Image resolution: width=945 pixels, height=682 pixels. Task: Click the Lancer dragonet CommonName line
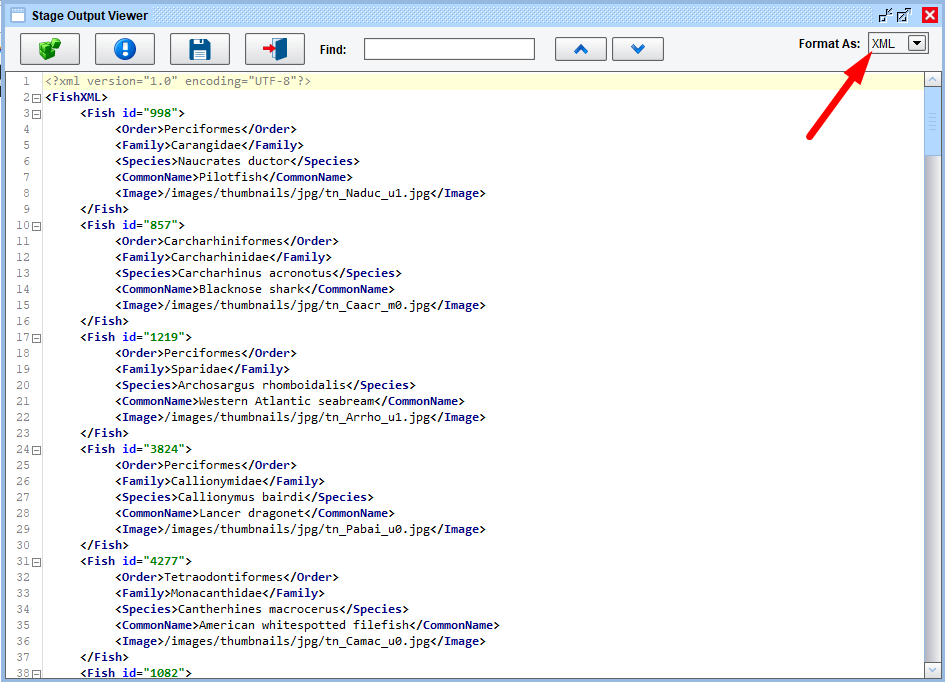click(x=255, y=513)
